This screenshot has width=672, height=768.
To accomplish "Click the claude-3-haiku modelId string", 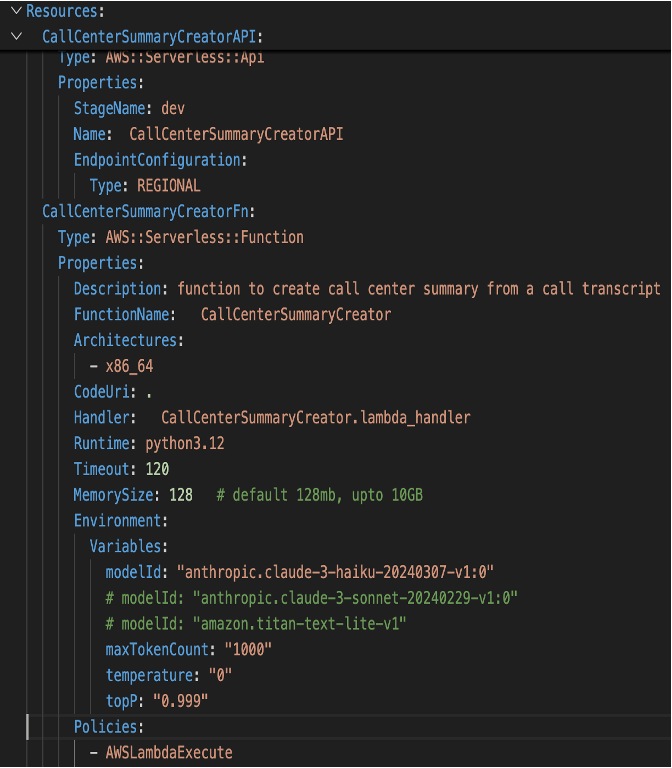I will click(x=336, y=572).
